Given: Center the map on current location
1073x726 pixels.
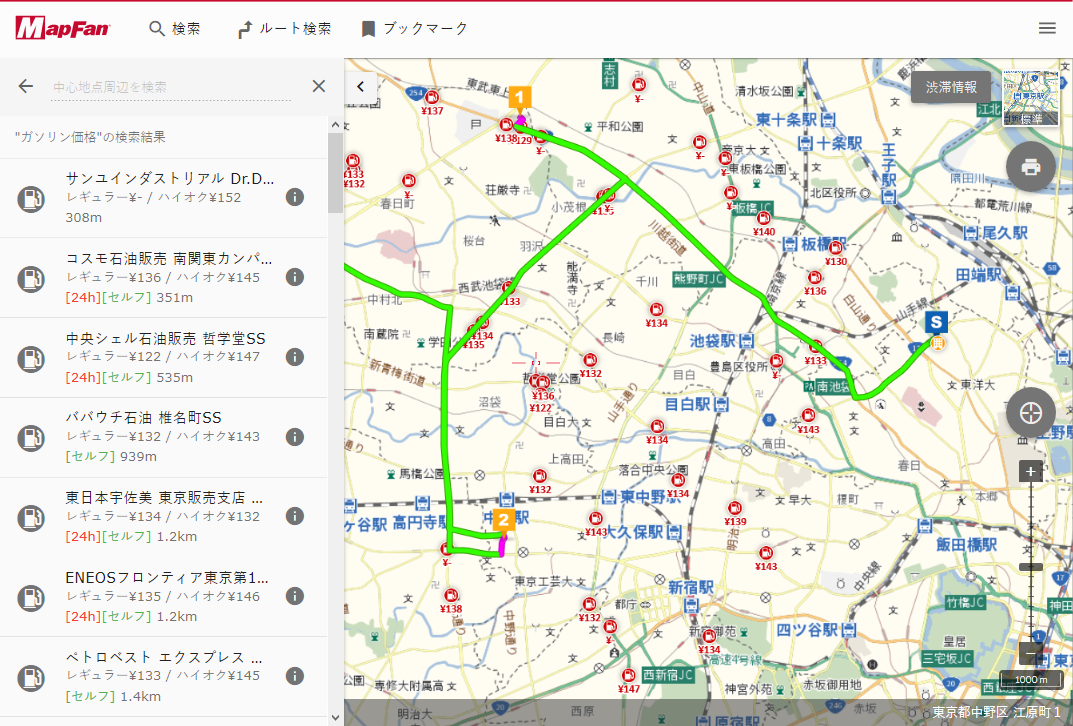Looking at the screenshot, I should (x=1031, y=413).
